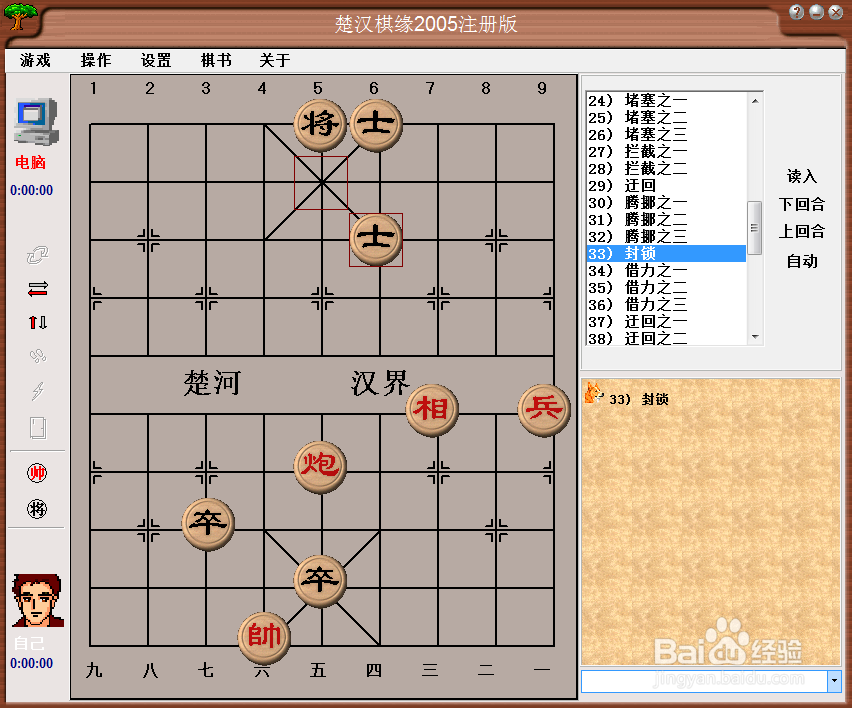Click the 上回合 button
Viewport: 852px width, 708px height.
click(x=801, y=231)
